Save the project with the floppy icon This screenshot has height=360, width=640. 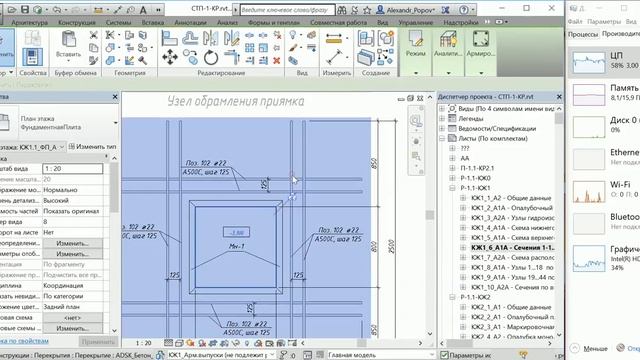[x=25, y=9]
